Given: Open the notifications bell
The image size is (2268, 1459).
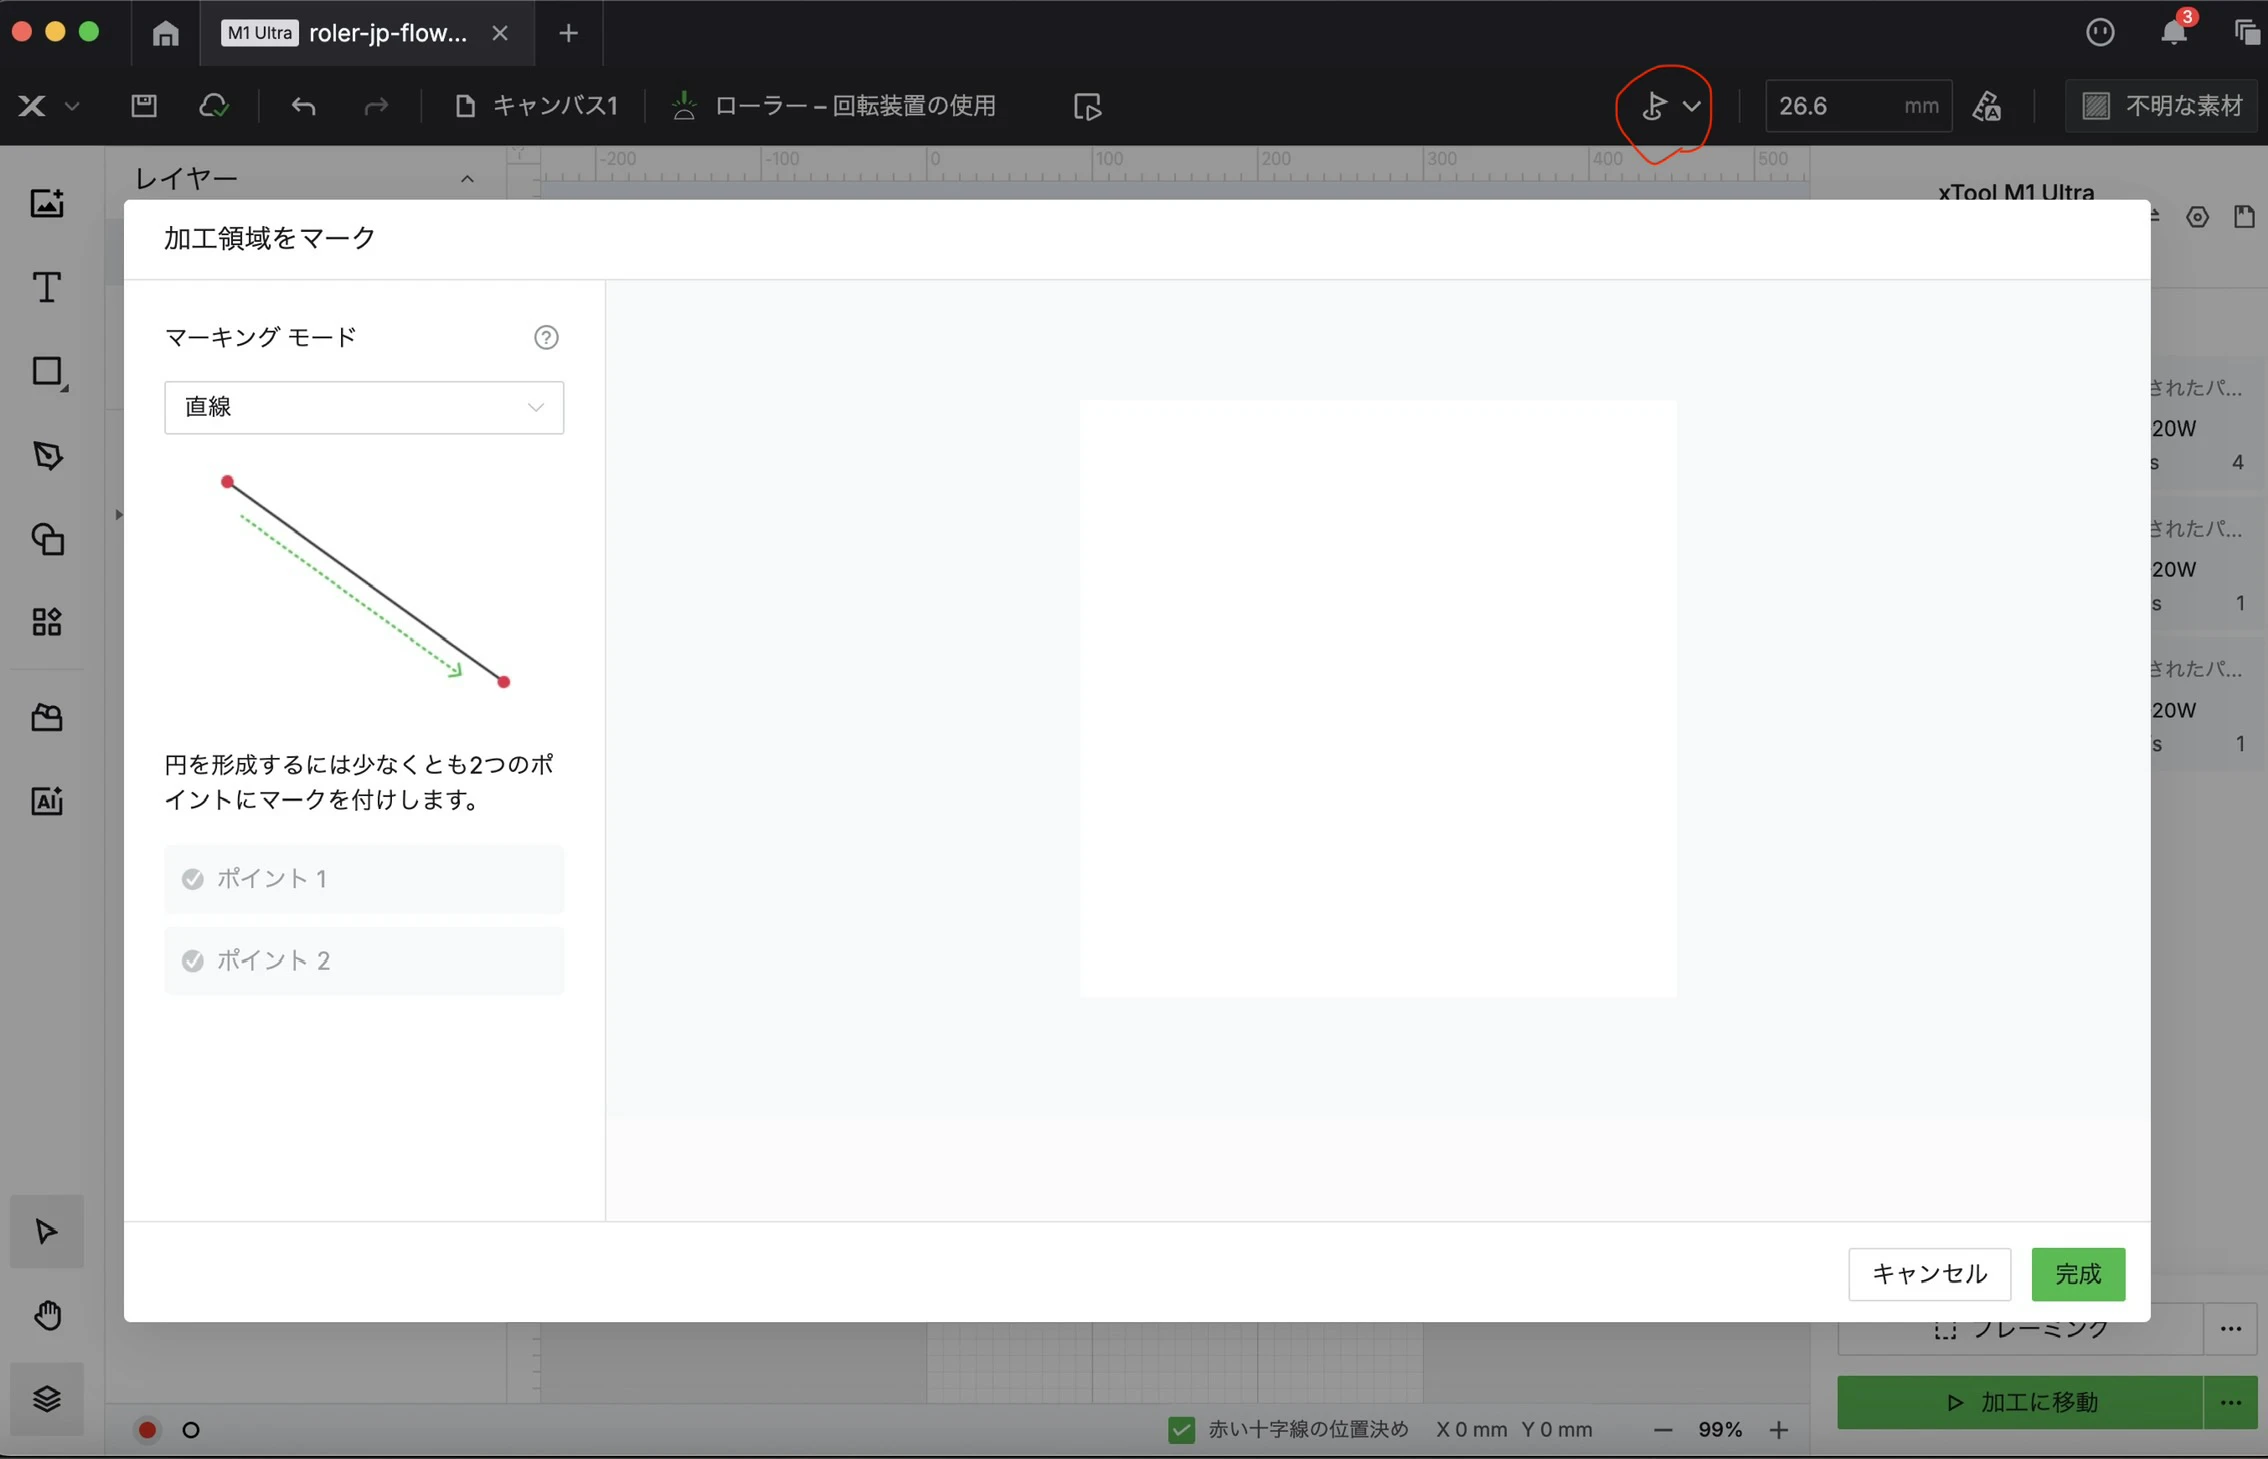Looking at the screenshot, I should 2173,32.
